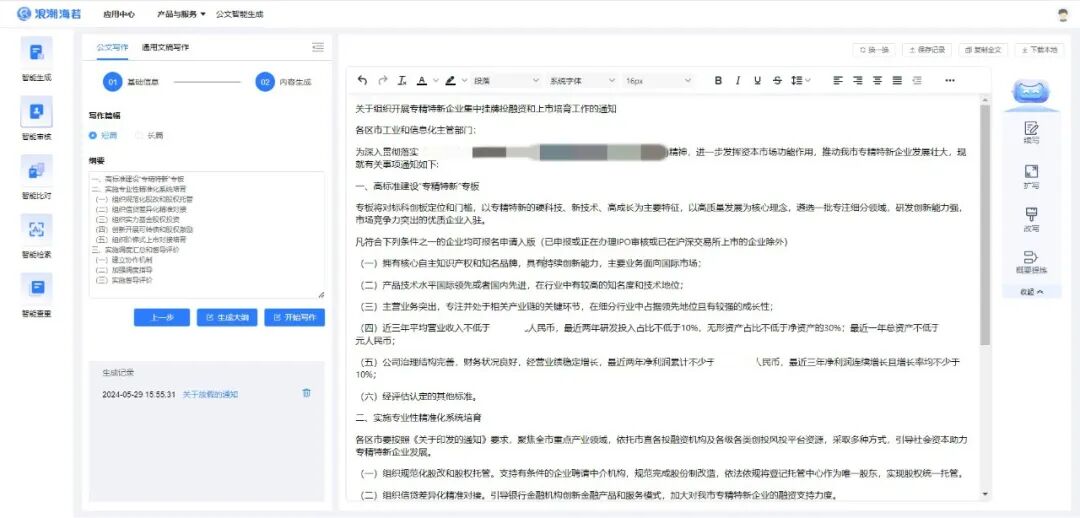Click the heading 二、实施专业性精准化系统培育 in editor
This screenshot has height=518, width=1080.
click(x=419, y=417)
